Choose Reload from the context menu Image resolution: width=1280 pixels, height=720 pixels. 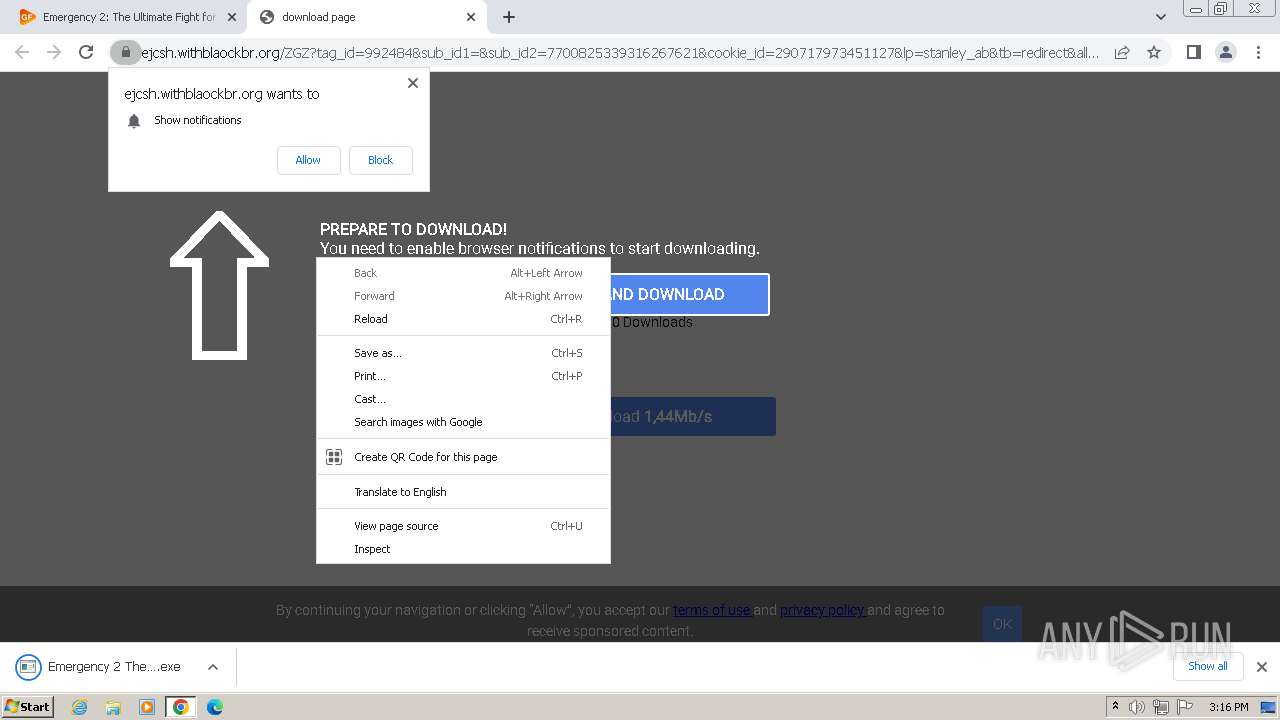coord(463,319)
